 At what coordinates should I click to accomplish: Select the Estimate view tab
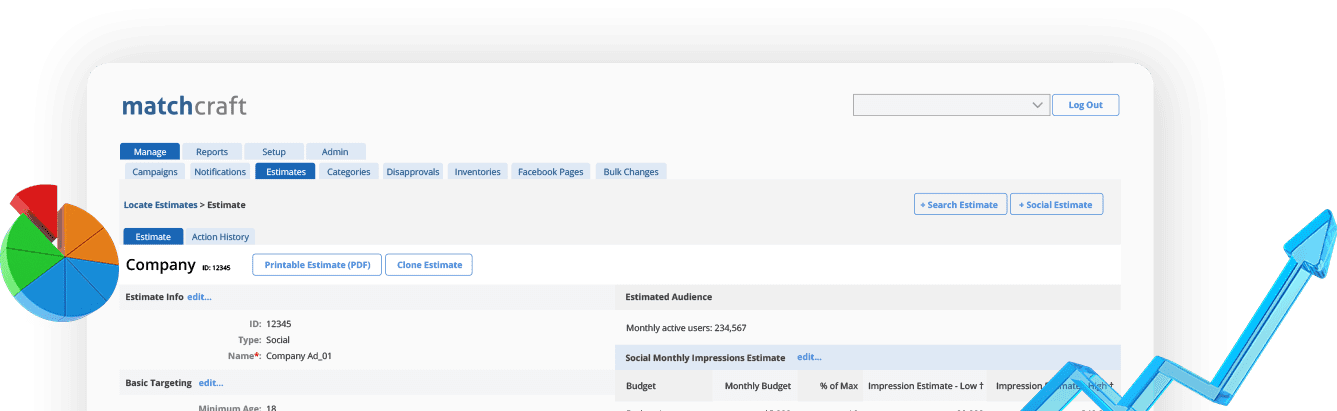pos(153,237)
